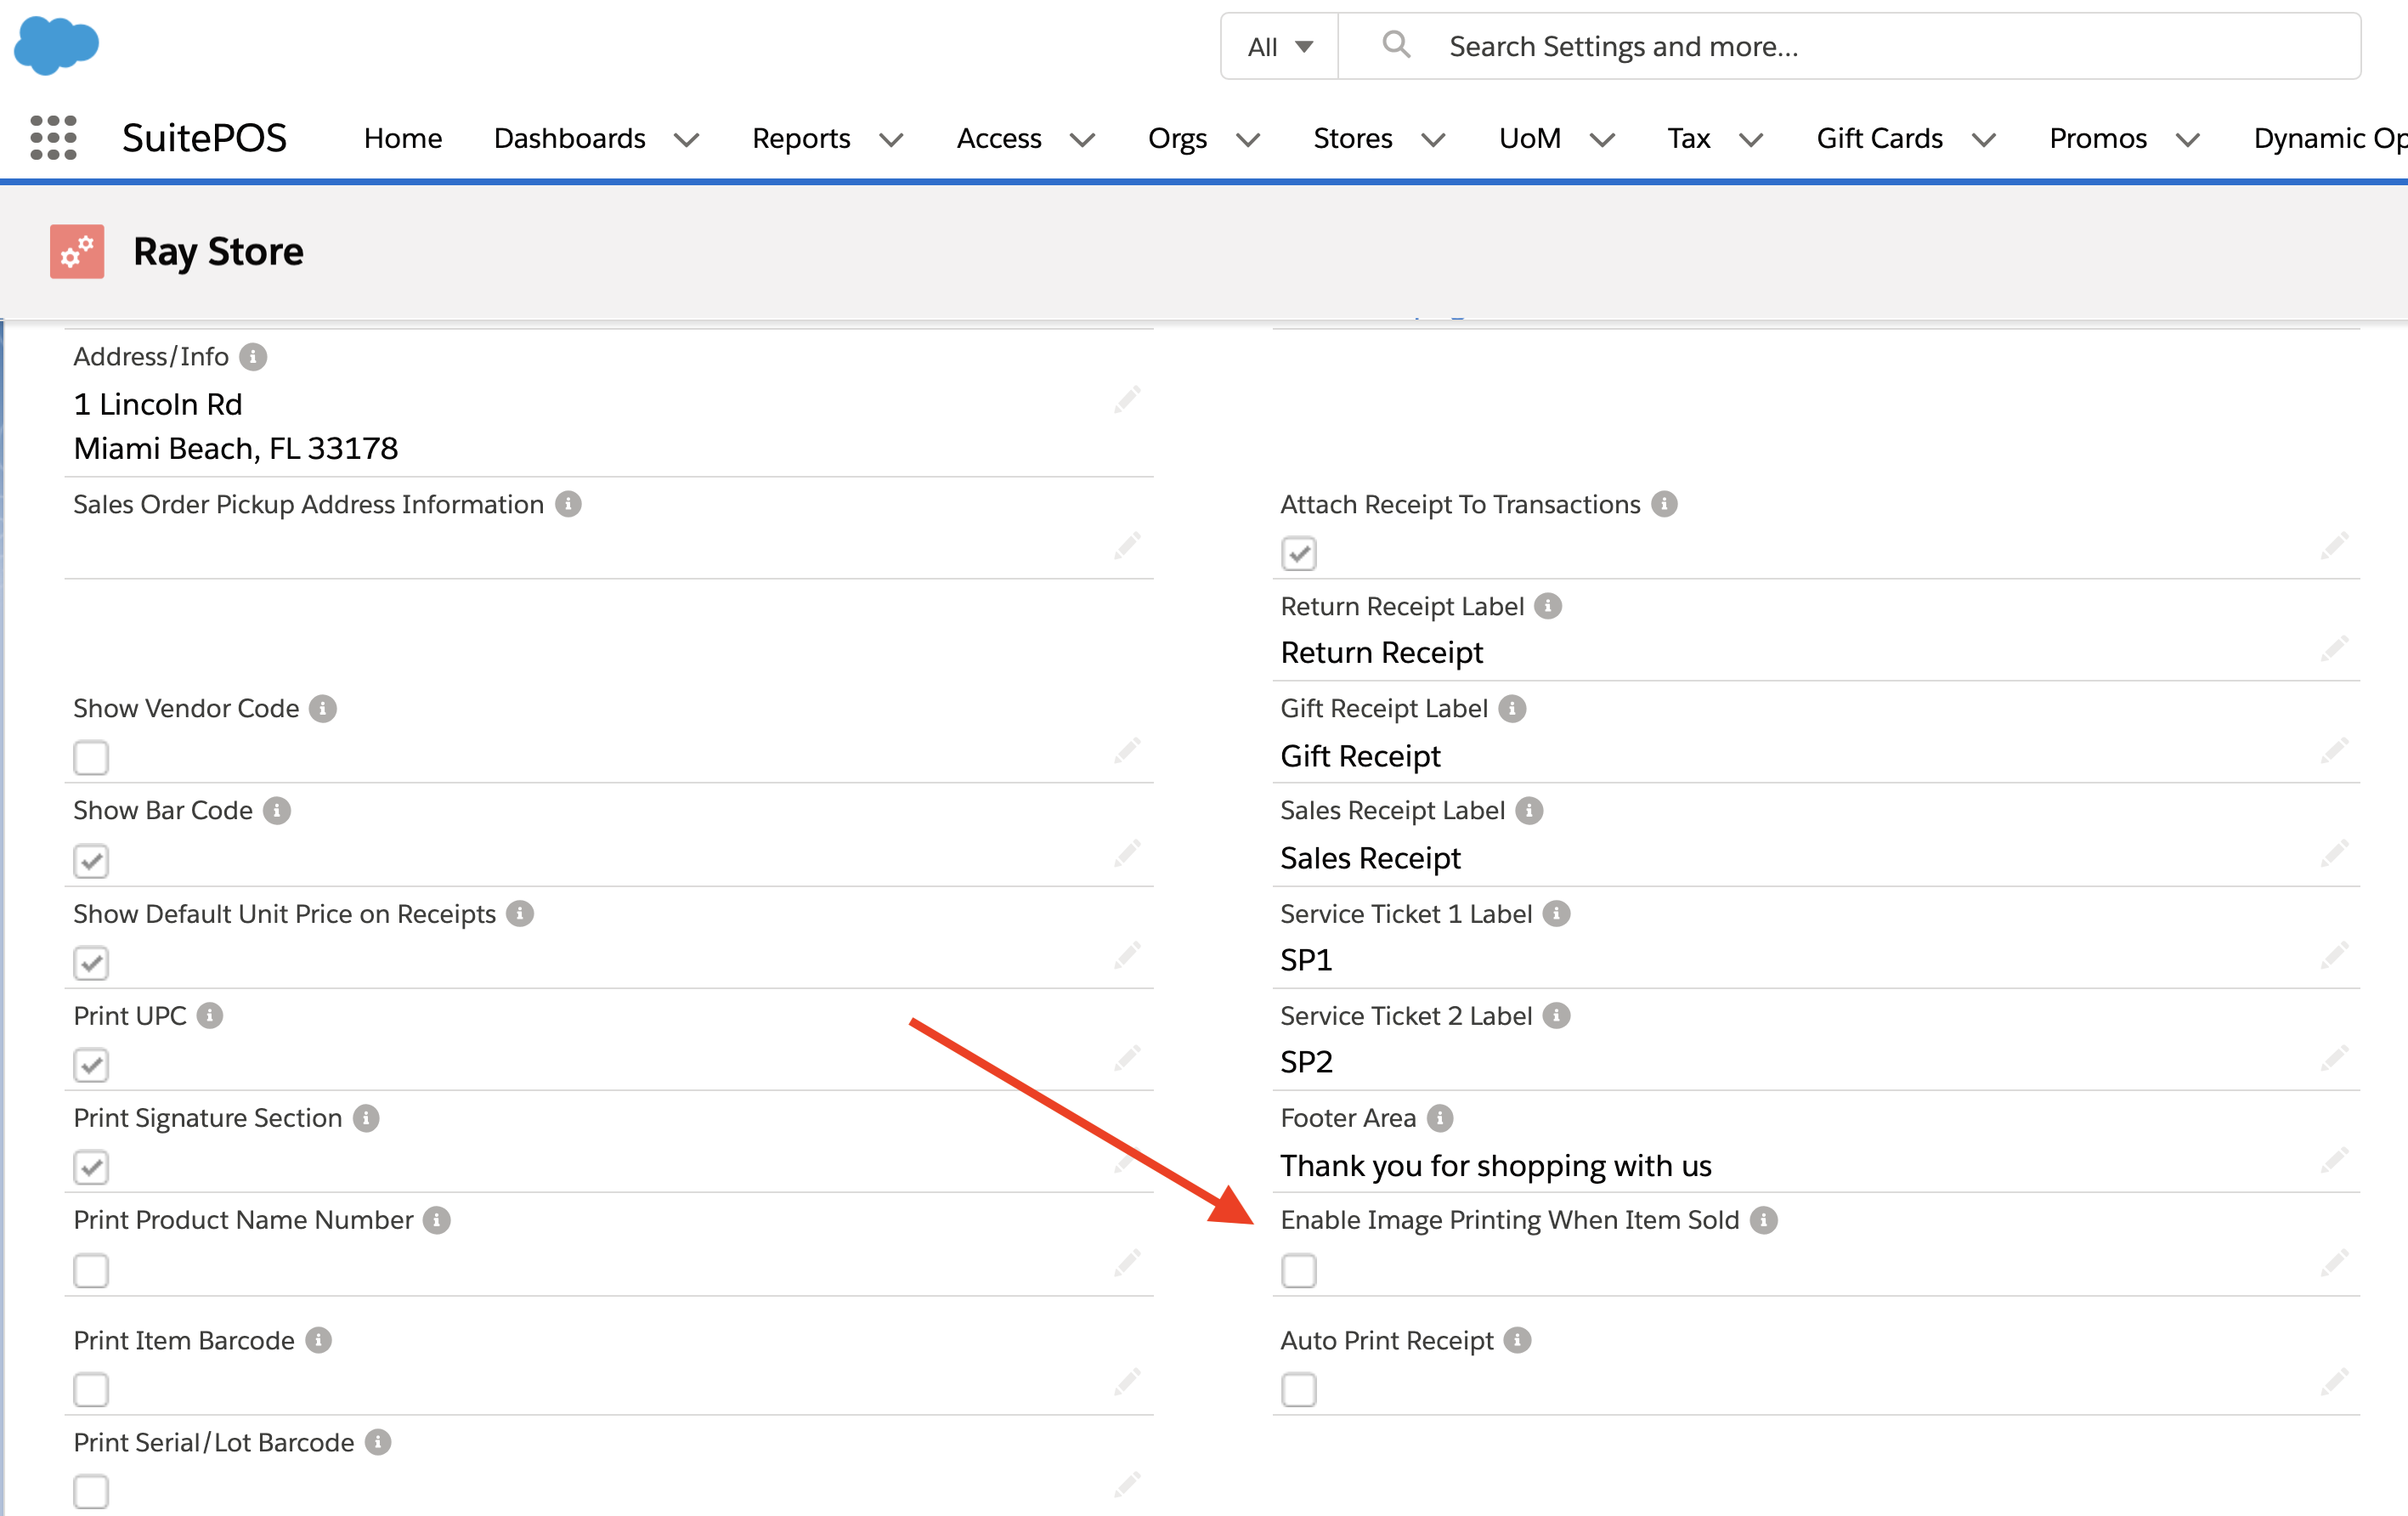Check the Auto Print Receipt checkbox
The width and height of the screenshot is (2408, 1516).
1298,1390
